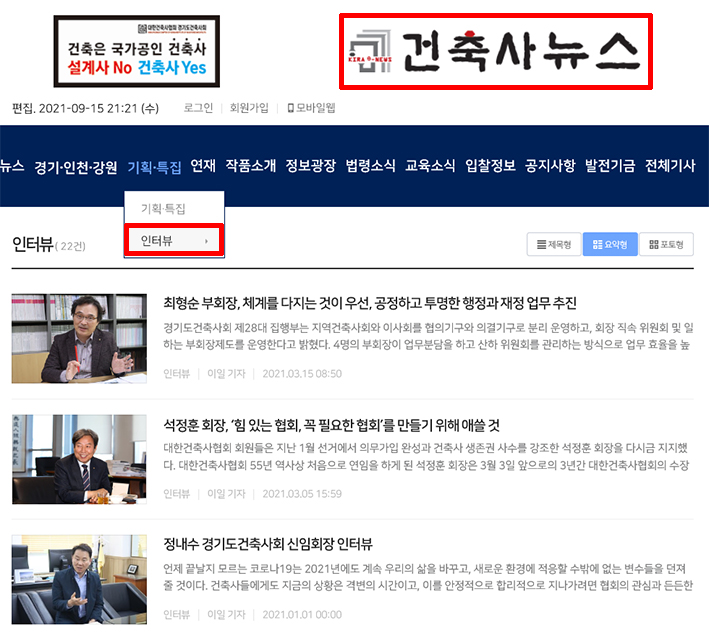Viewport: 709px width, 636px height.
Task: Open thumbnail photo of 석정훈 회장 article
Action: click(79, 459)
